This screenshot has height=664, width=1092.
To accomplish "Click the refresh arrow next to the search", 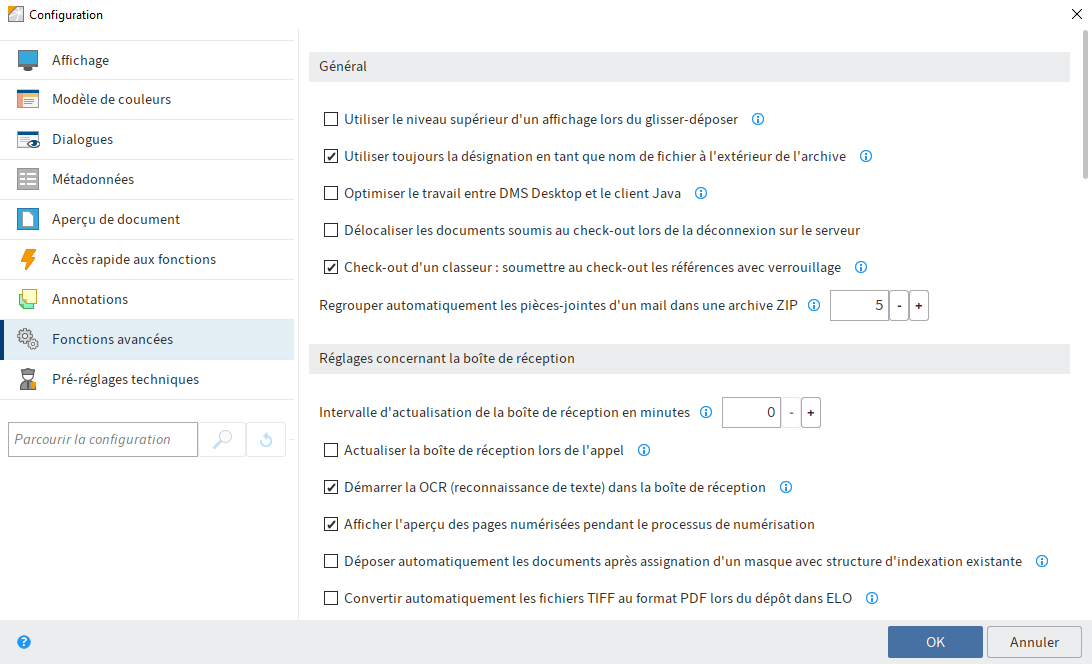I will click(x=264, y=439).
